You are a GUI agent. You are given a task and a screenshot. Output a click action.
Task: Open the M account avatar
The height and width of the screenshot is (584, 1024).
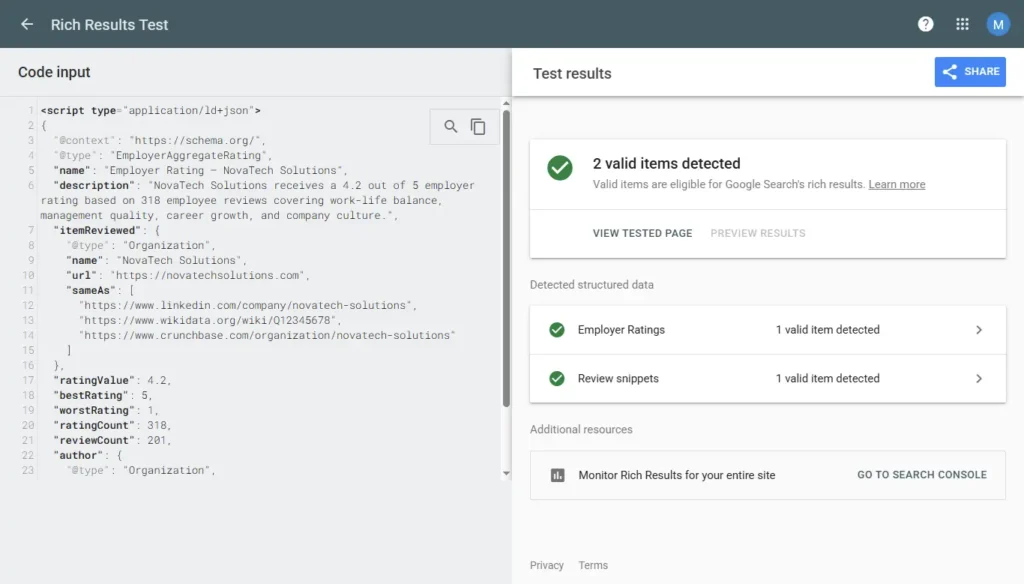coord(997,24)
